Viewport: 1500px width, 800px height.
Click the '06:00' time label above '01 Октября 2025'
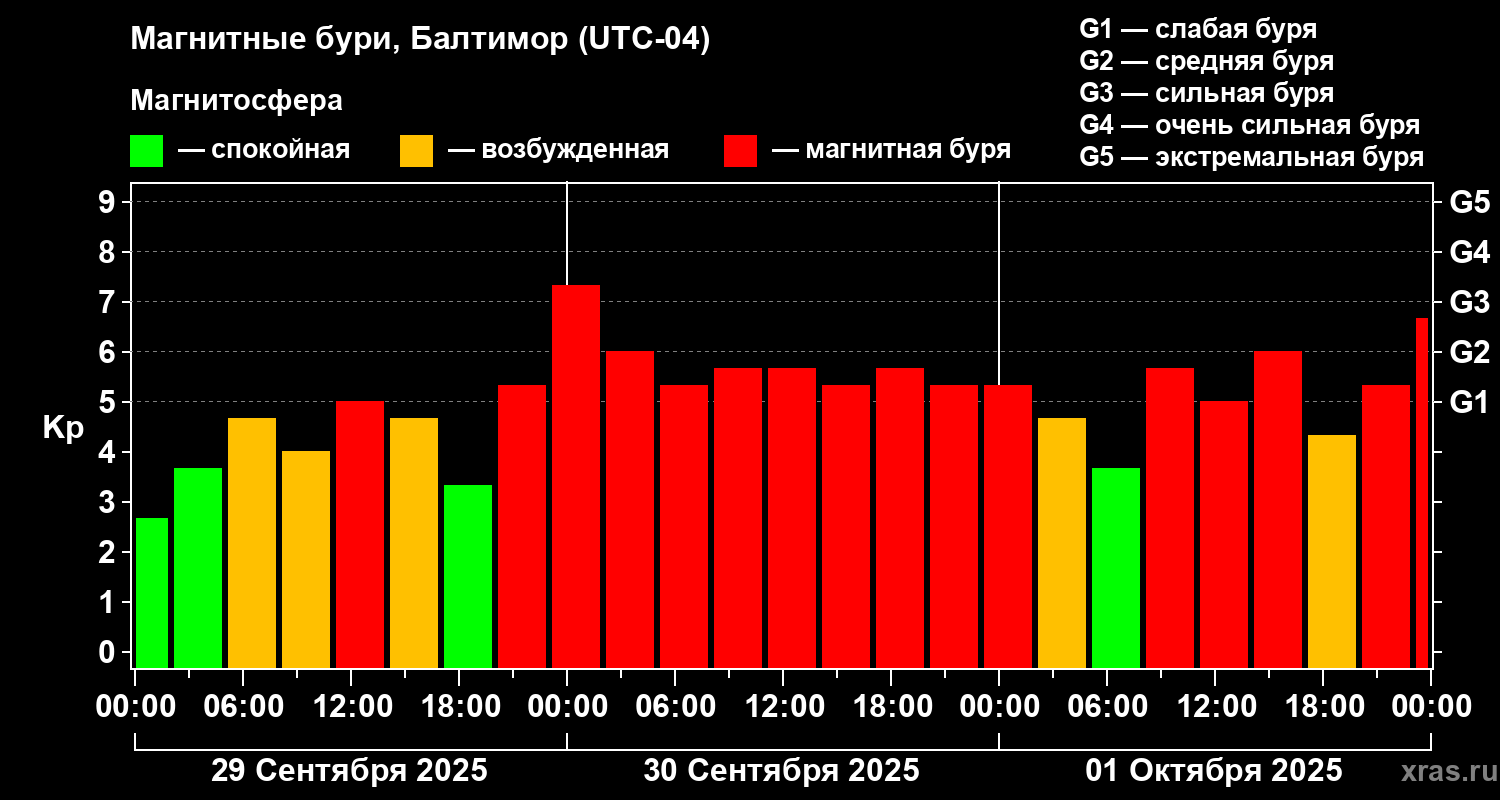(x=1107, y=706)
